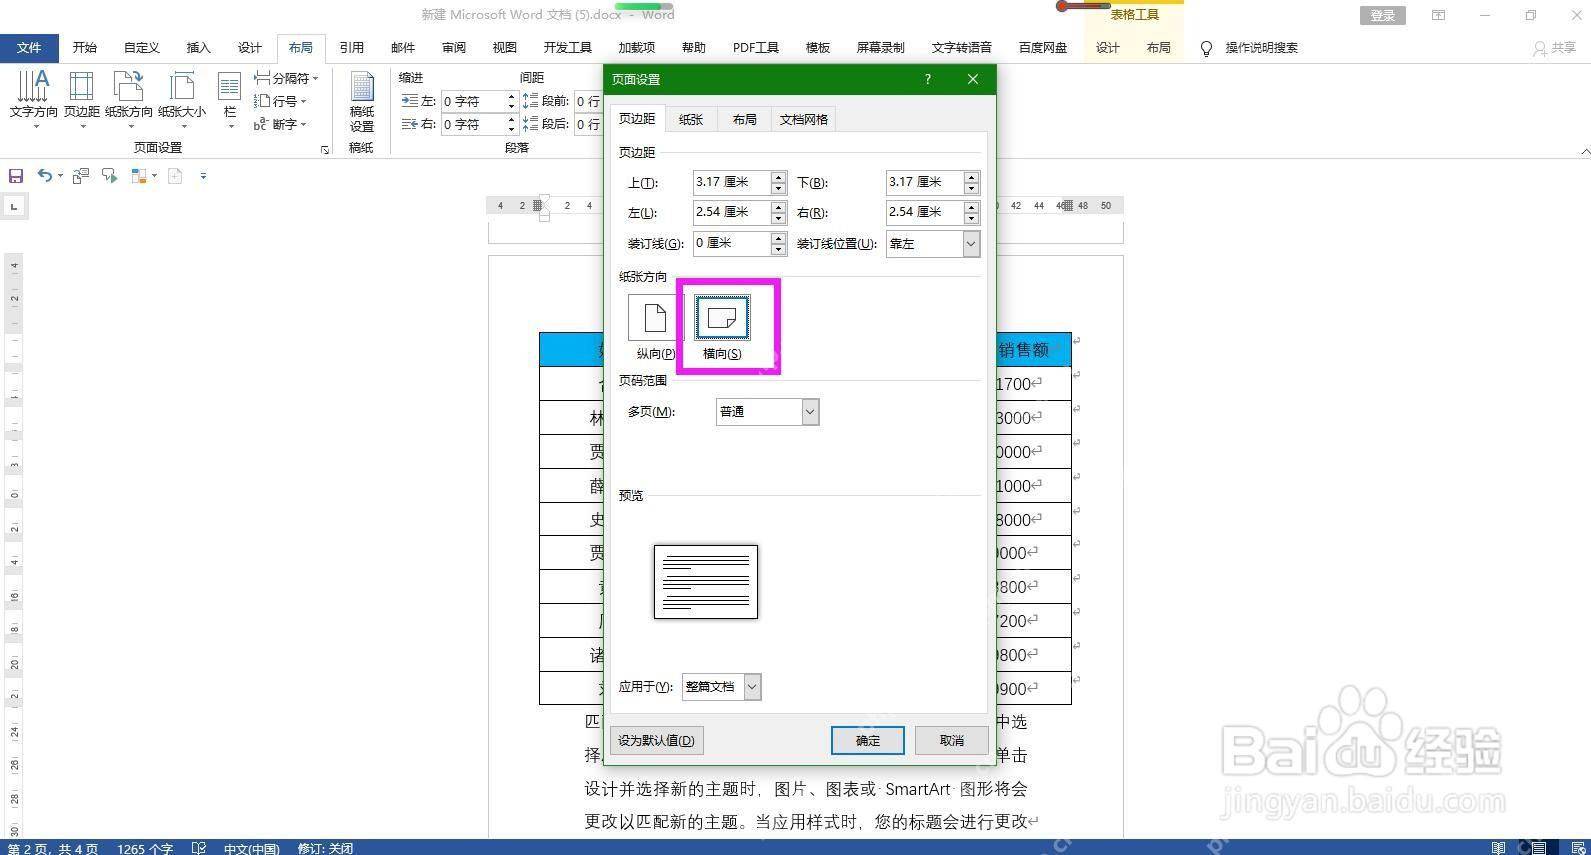Click the help question mark in the 页面设置 dialog
Image resolution: width=1591 pixels, height=855 pixels.
tap(927, 79)
